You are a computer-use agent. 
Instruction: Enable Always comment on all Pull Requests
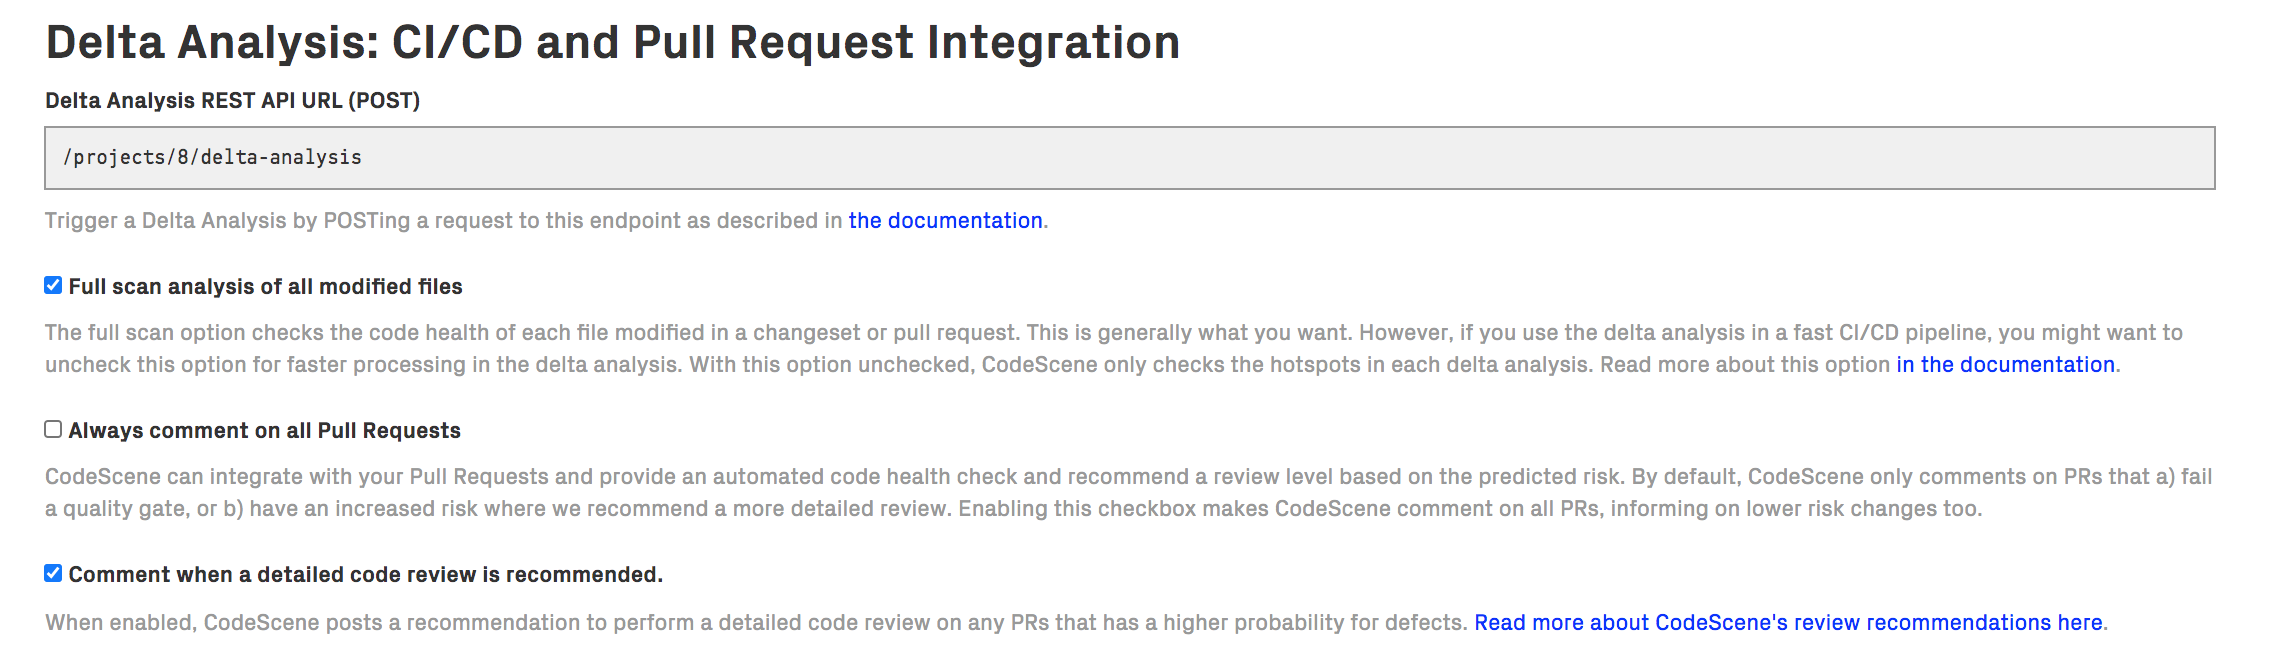[53, 429]
